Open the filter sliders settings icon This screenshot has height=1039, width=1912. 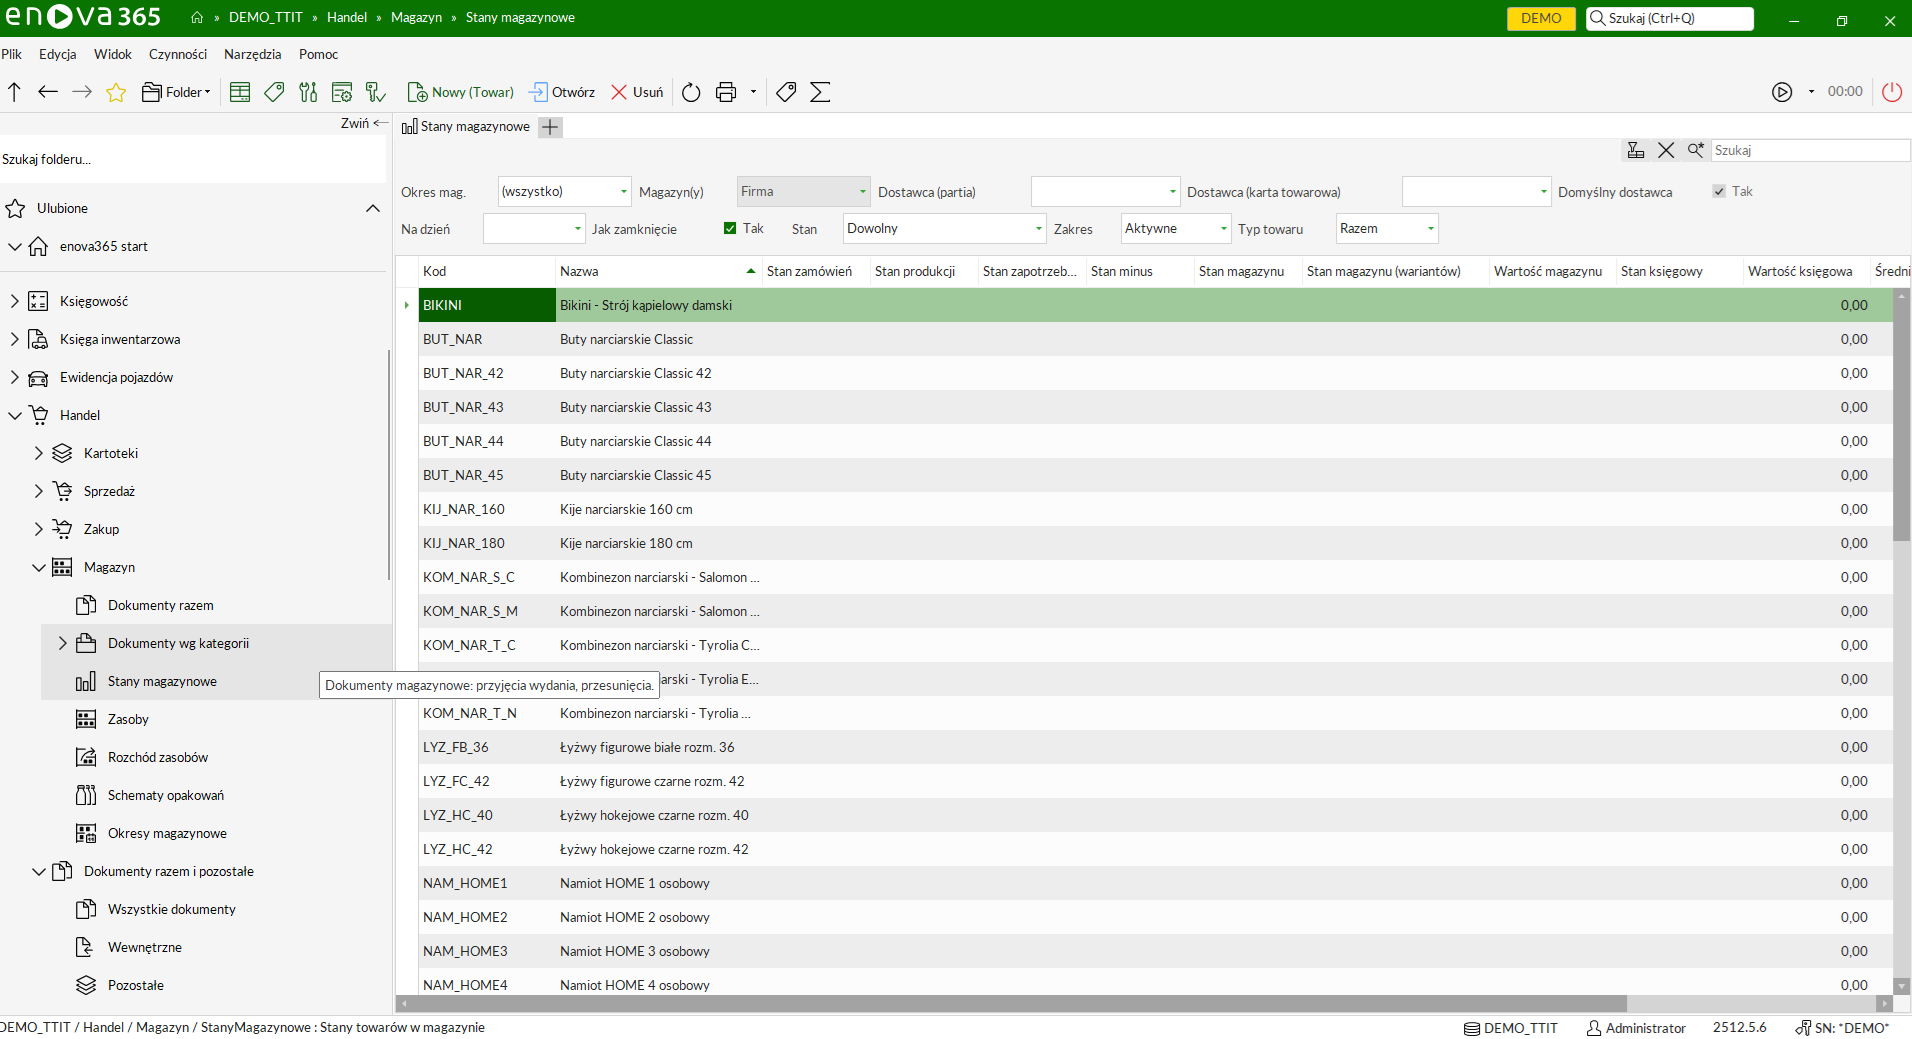308,92
